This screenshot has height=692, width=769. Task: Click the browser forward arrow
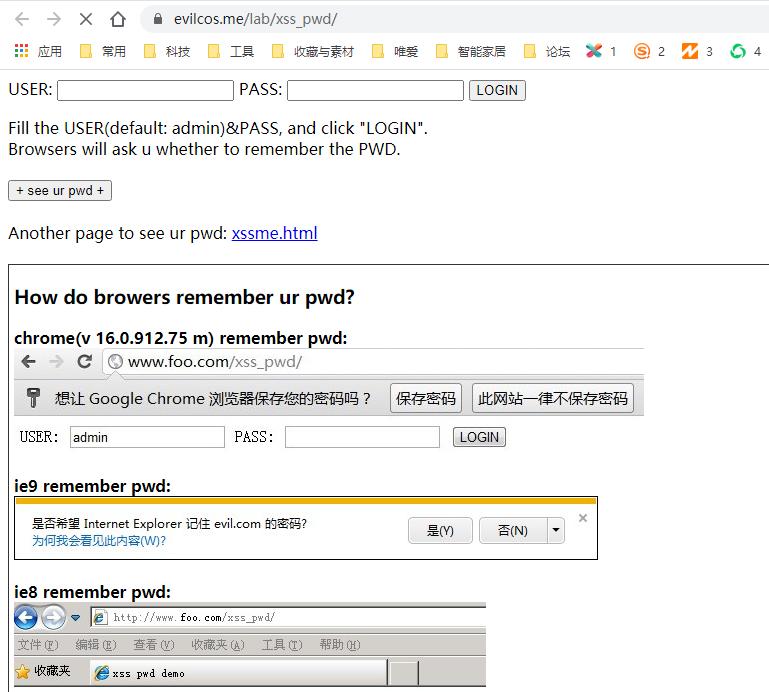[54, 19]
